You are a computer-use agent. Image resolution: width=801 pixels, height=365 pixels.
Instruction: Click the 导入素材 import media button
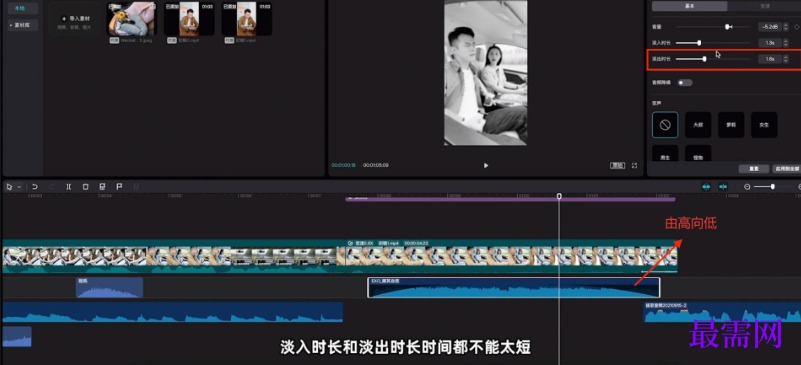click(x=74, y=20)
